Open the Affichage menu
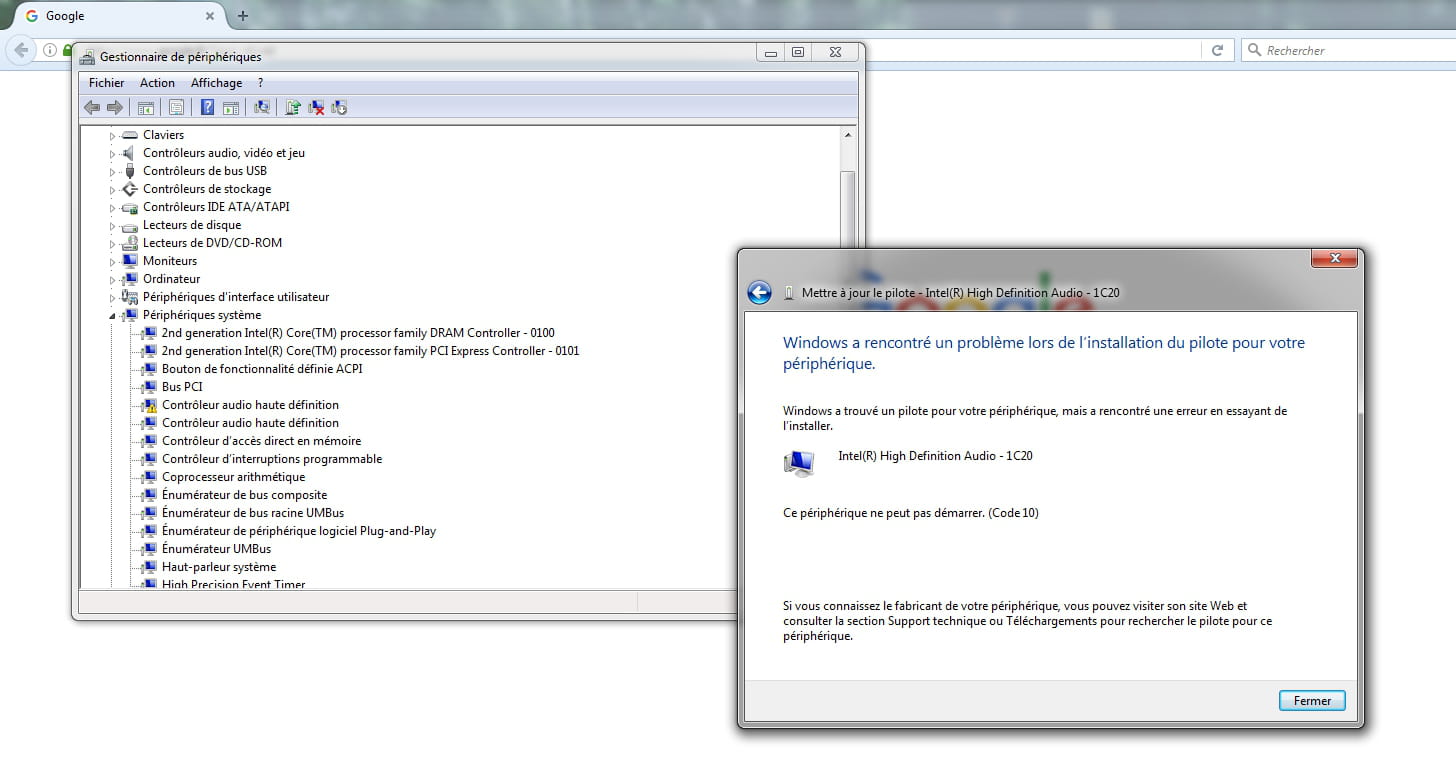This screenshot has height=767, width=1456. tap(216, 83)
